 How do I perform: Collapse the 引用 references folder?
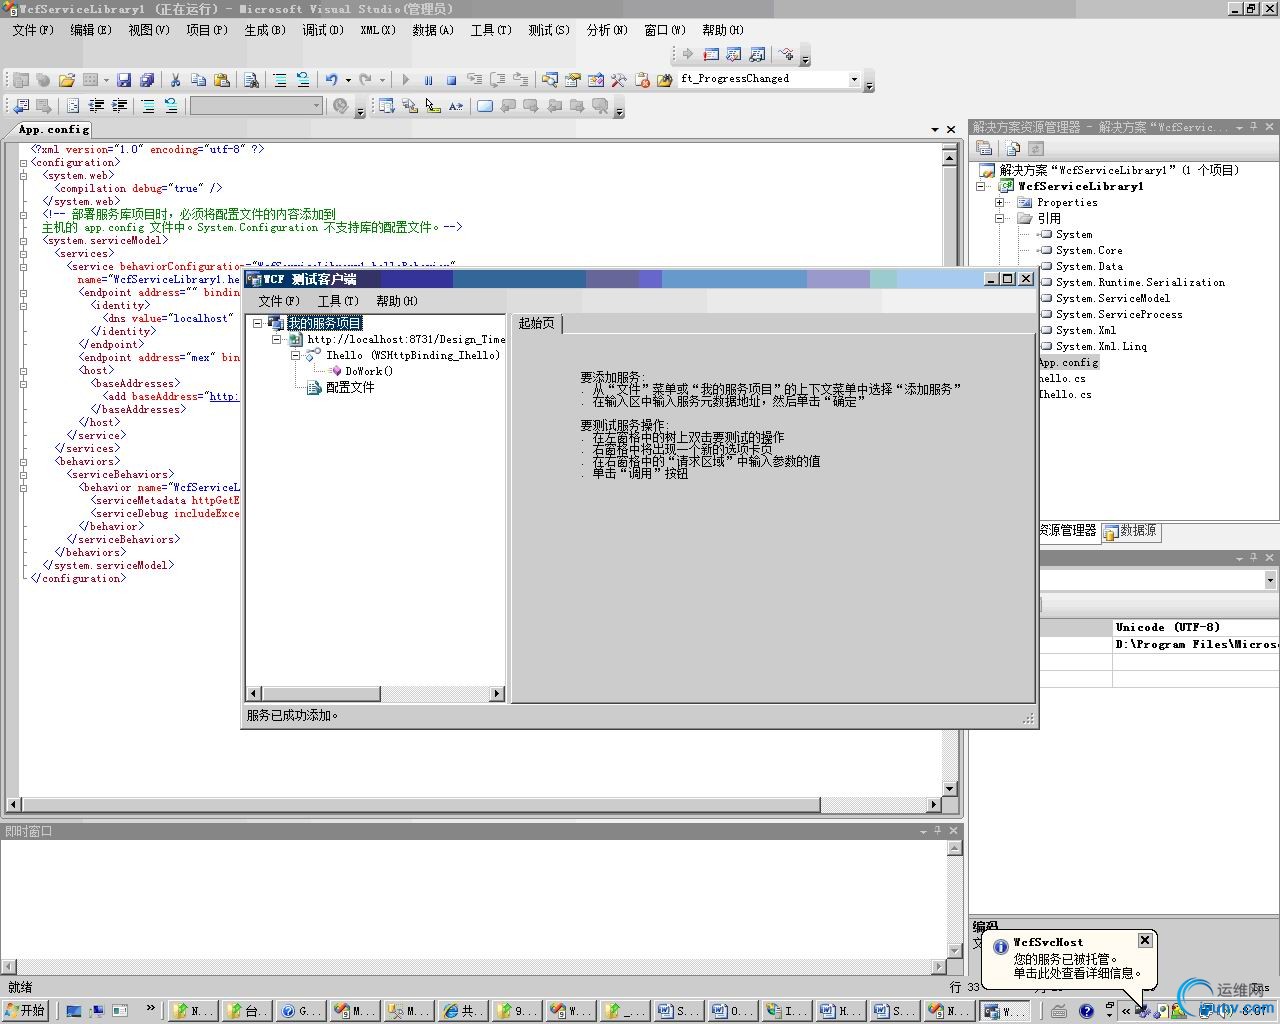click(x=999, y=218)
